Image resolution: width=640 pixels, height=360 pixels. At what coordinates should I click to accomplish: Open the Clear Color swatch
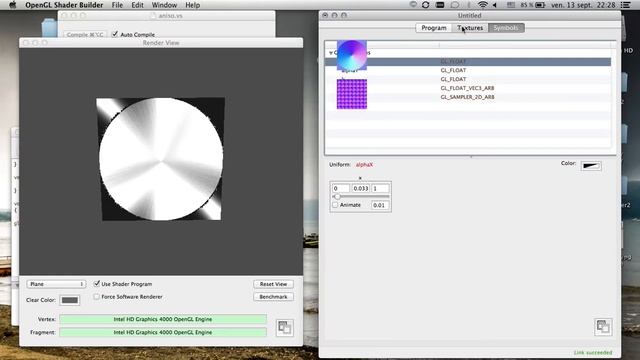coord(69,300)
